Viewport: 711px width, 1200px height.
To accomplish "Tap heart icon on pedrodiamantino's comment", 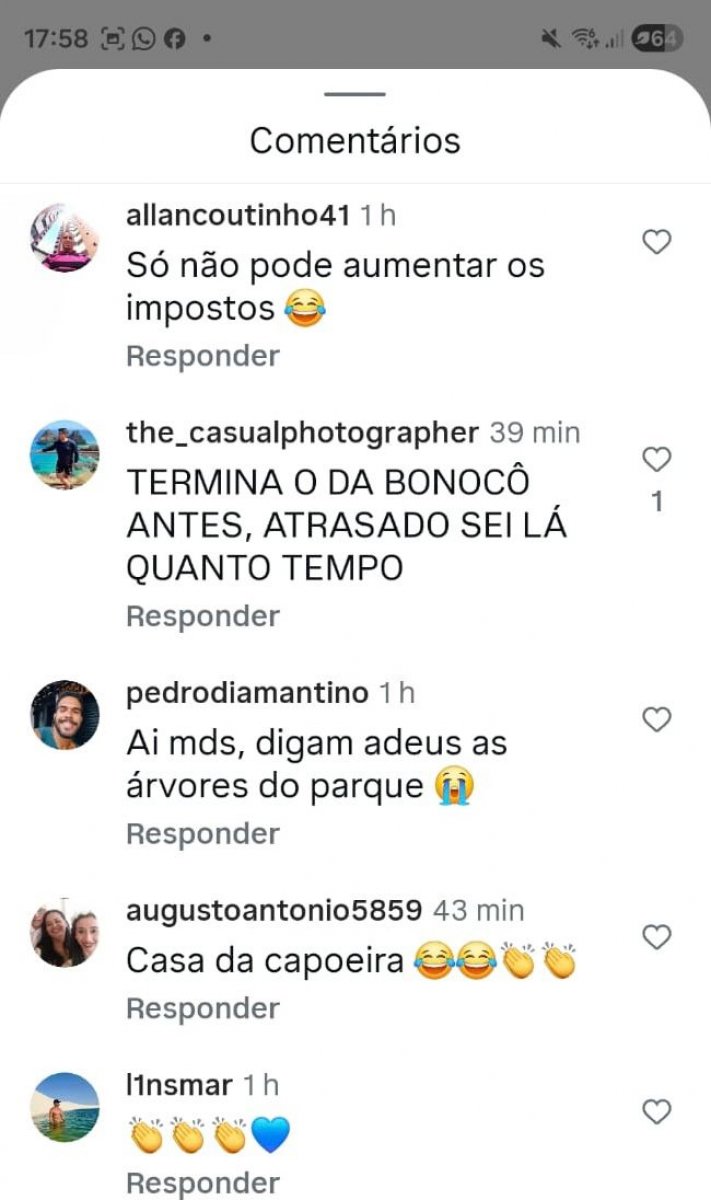I will 656,719.
